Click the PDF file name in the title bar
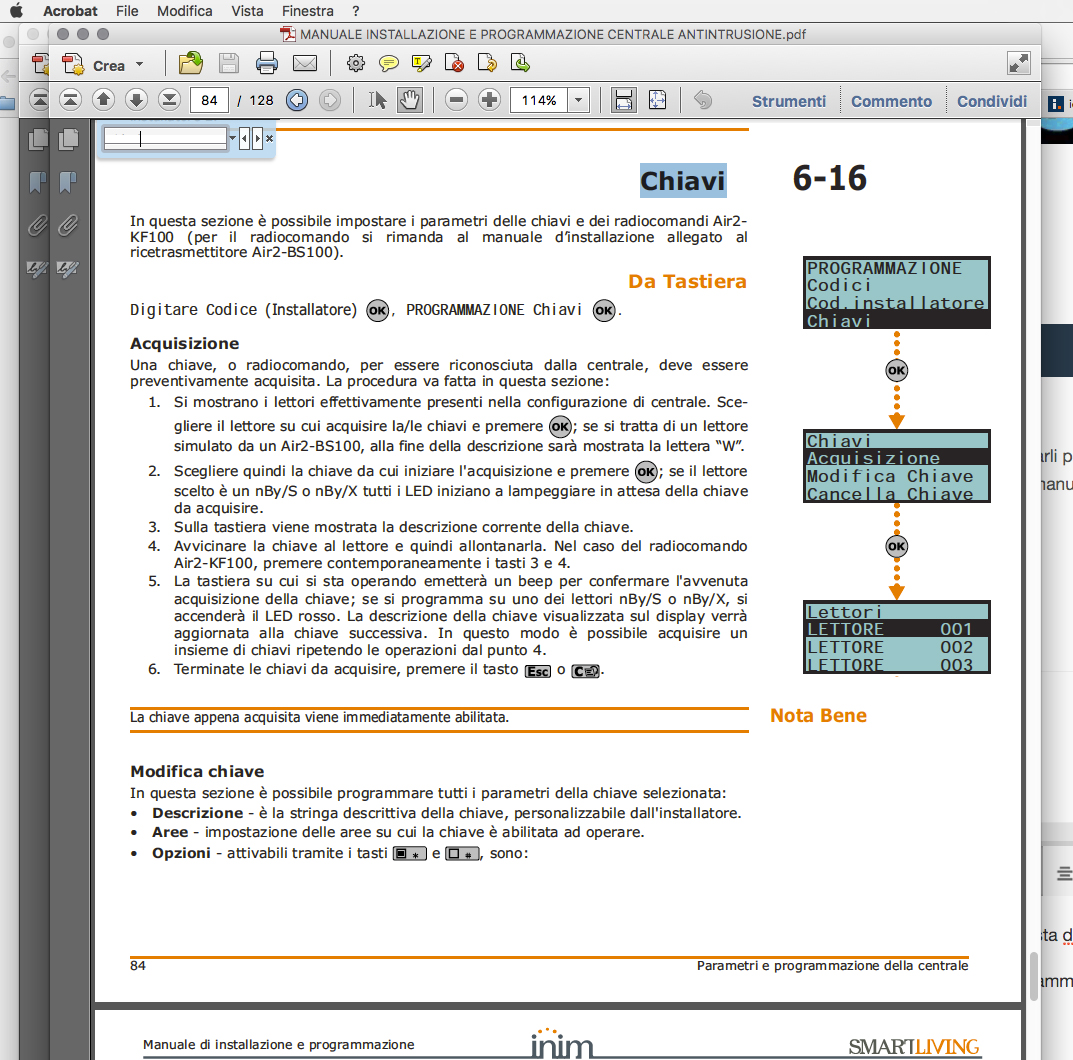The image size is (1073, 1060). click(x=553, y=34)
